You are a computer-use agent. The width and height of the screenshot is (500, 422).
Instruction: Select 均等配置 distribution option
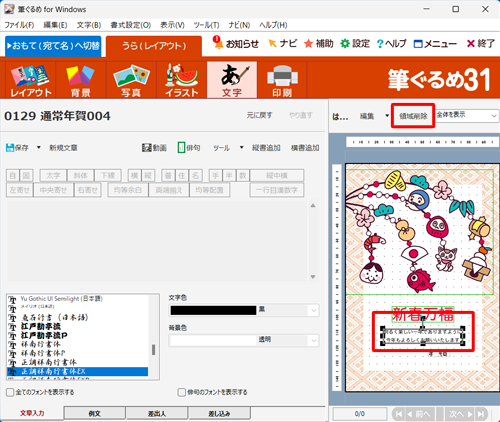pyautogui.click(x=209, y=190)
